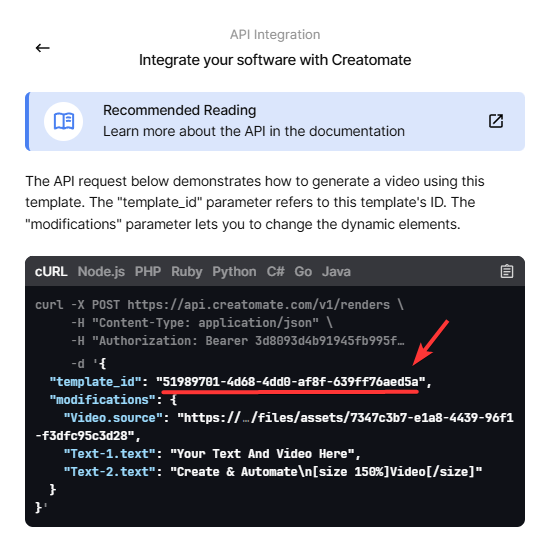Show the C# code example
Viewport: 547px width, 545px height.
pyautogui.click(x=276, y=271)
